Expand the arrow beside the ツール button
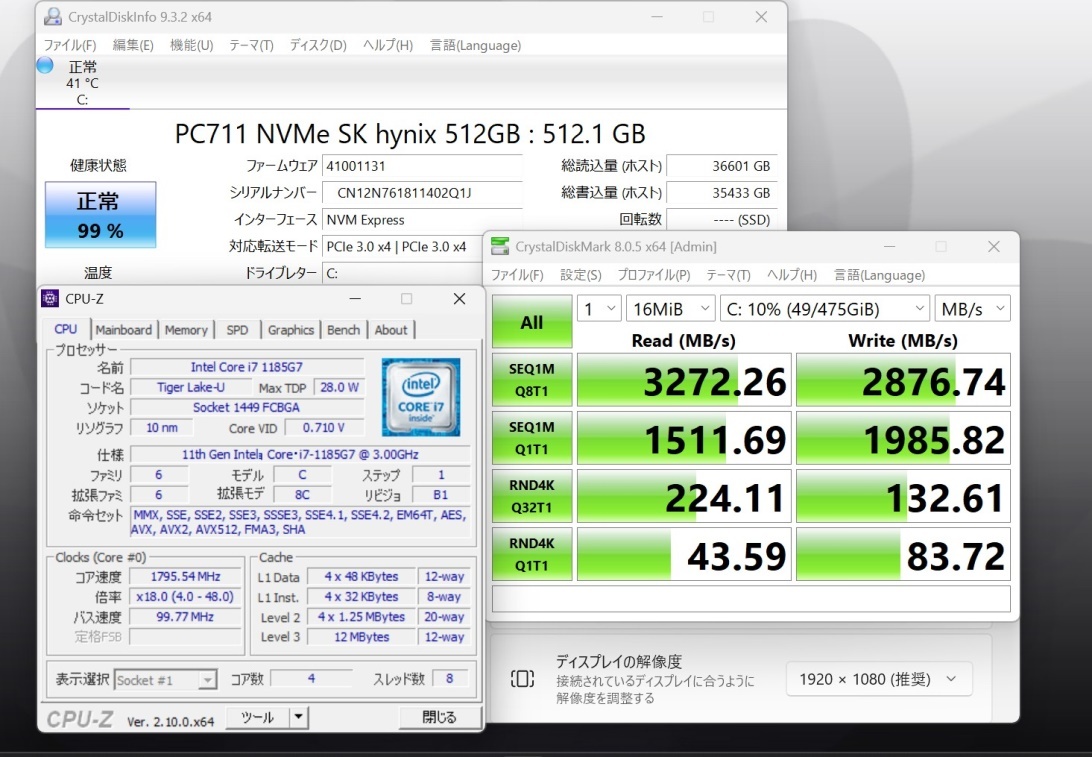Image resolution: width=1092 pixels, height=757 pixels. (x=298, y=717)
